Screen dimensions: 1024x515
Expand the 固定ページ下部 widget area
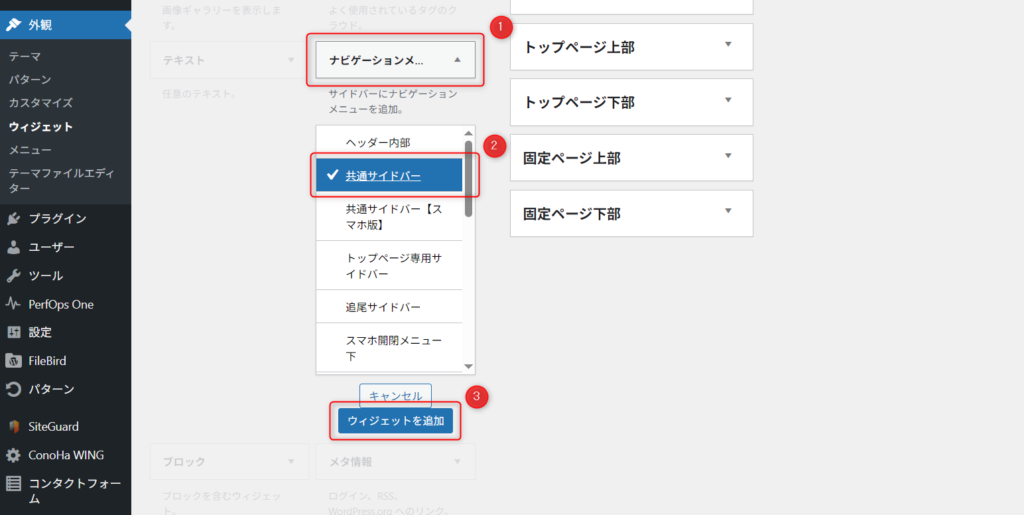(x=728, y=211)
